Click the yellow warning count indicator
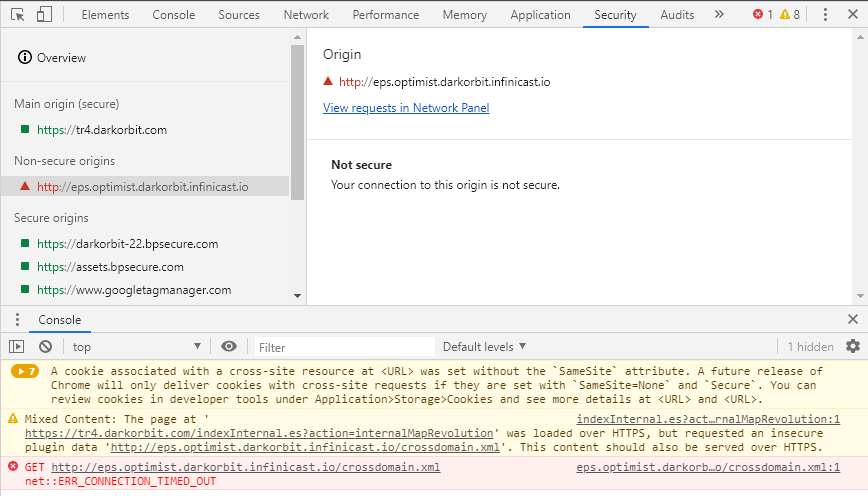The width and height of the screenshot is (868, 496). click(x=790, y=14)
